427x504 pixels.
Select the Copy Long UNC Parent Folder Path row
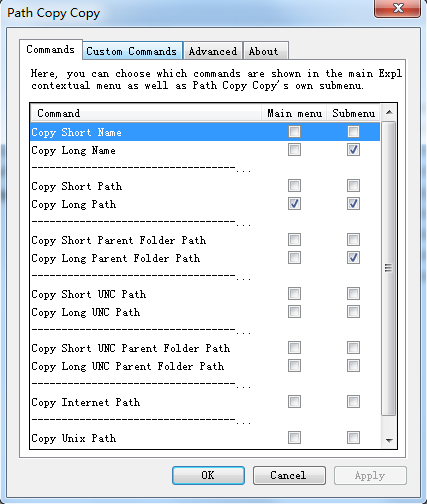(x=205, y=366)
